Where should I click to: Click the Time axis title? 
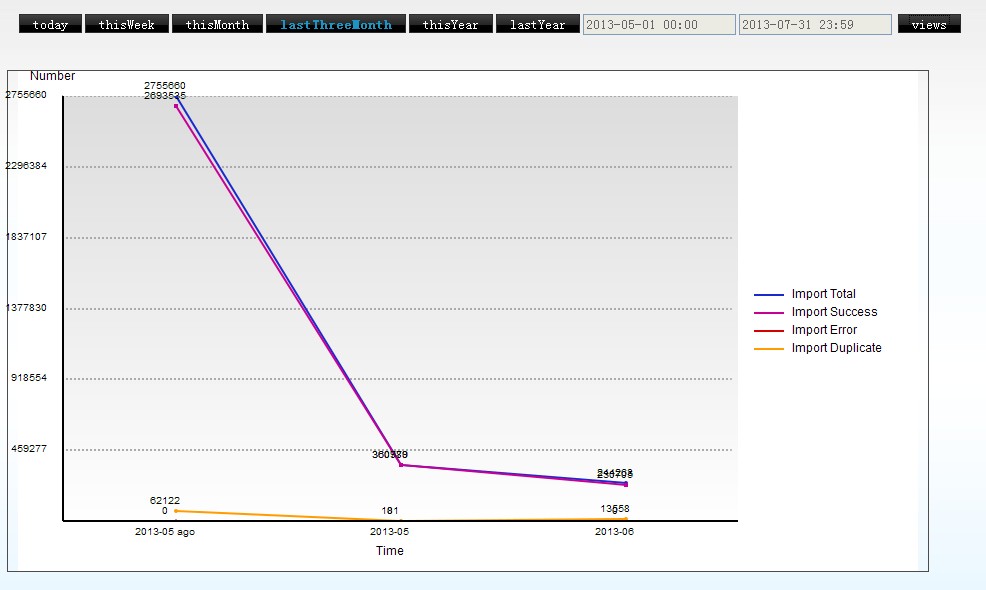coord(389,551)
